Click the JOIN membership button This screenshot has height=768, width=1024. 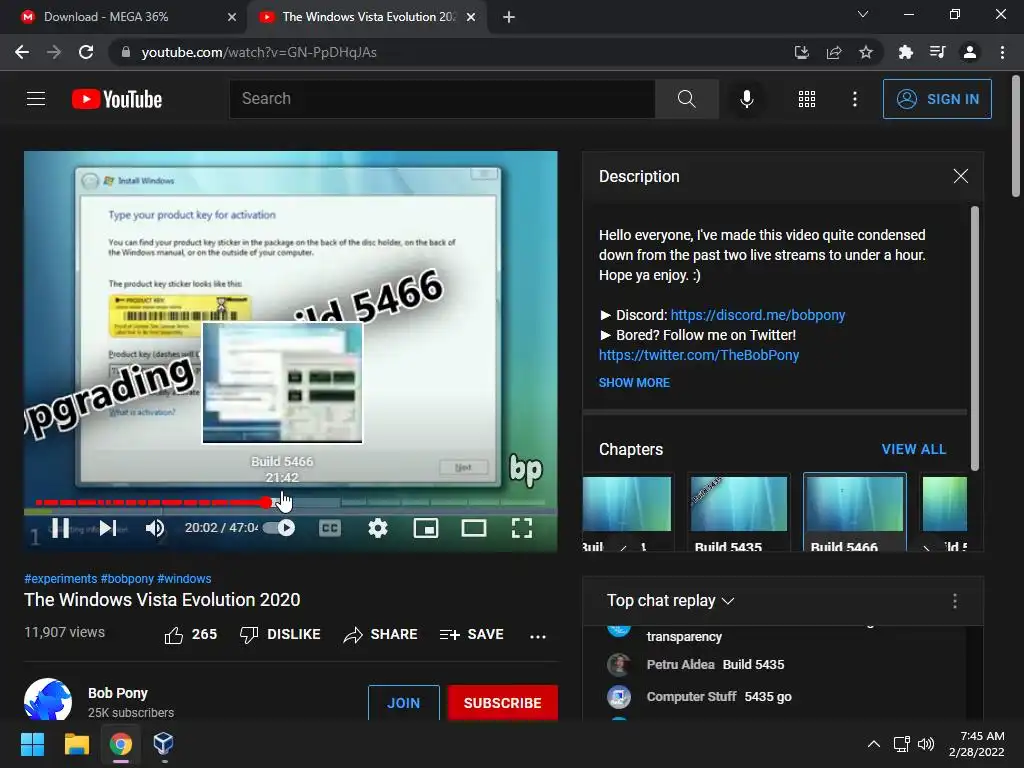404,703
